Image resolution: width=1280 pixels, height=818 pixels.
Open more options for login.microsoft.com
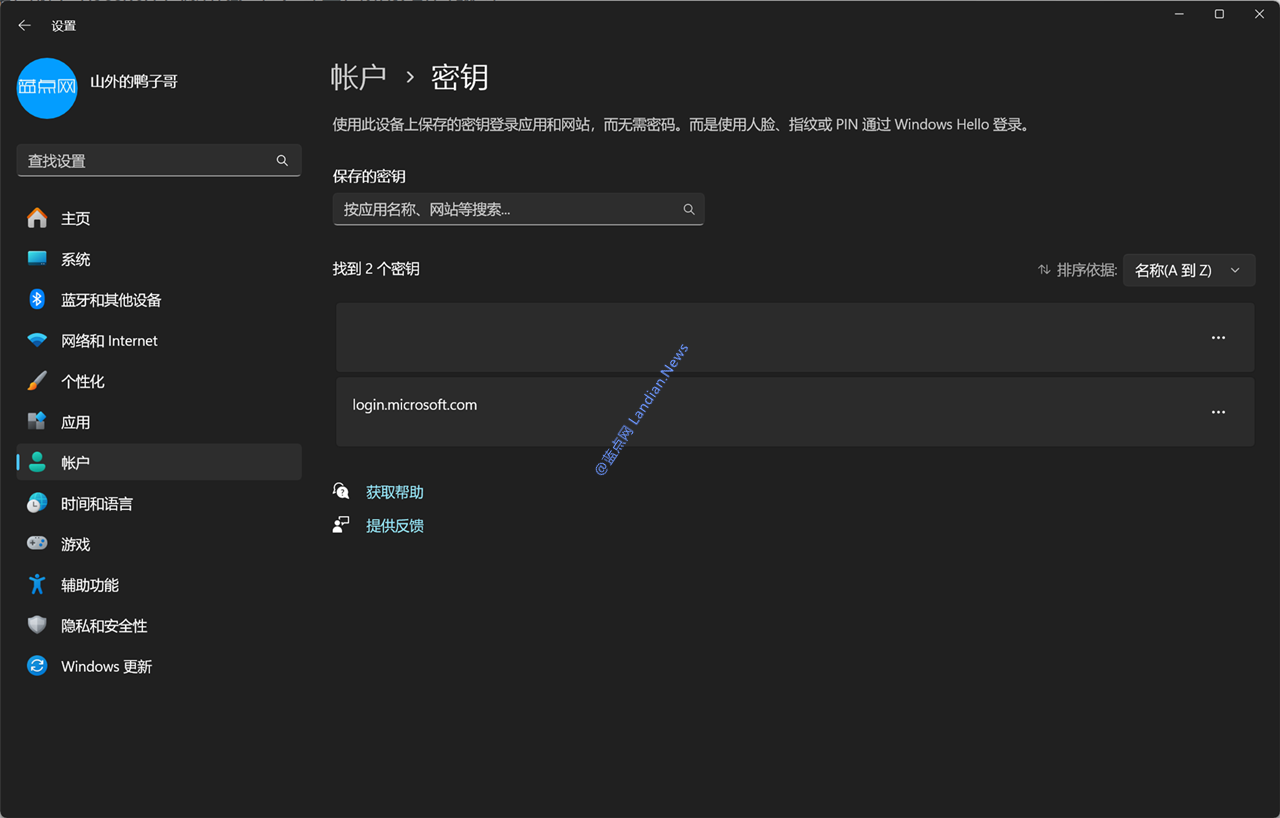[1218, 412]
